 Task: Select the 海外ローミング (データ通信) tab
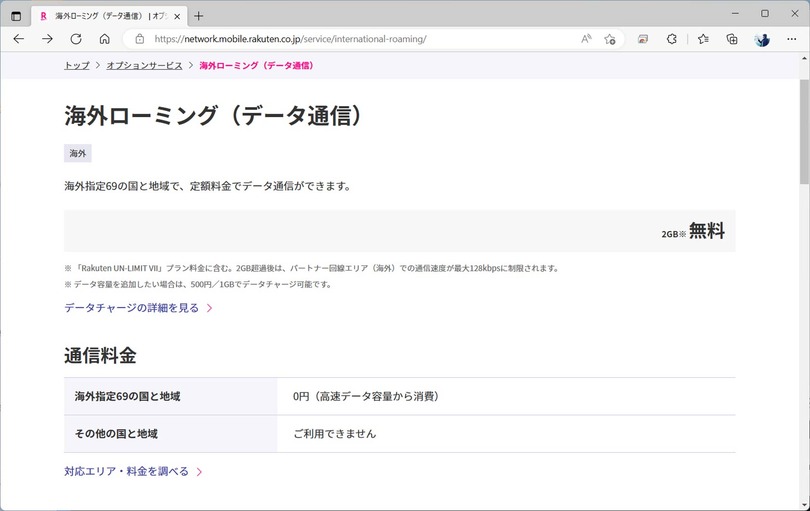coord(110,16)
